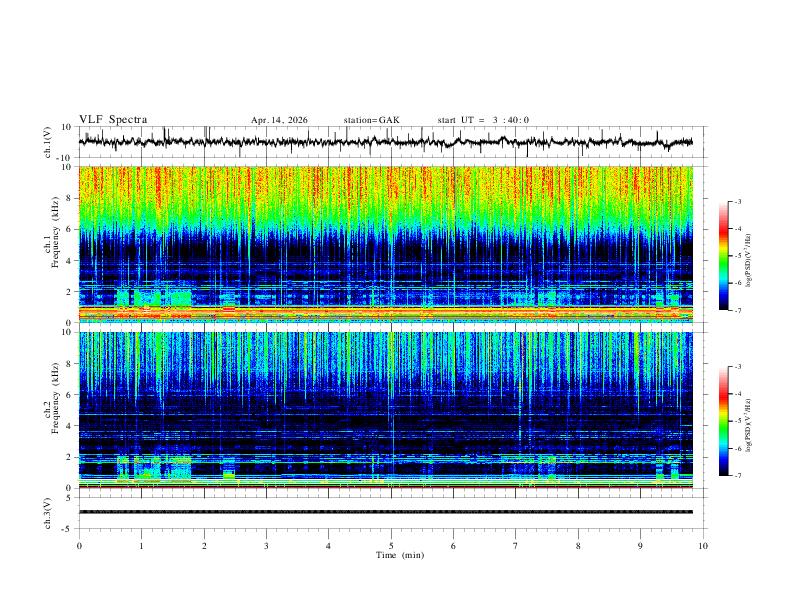792x612 pixels.
Task: Select the ch.1 spectrogram color scale bar
Action: [x=723, y=256]
